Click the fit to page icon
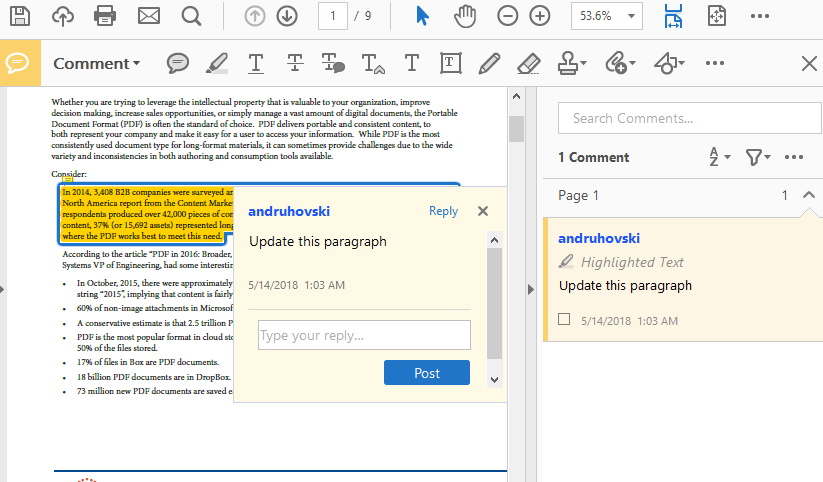 [717, 16]
